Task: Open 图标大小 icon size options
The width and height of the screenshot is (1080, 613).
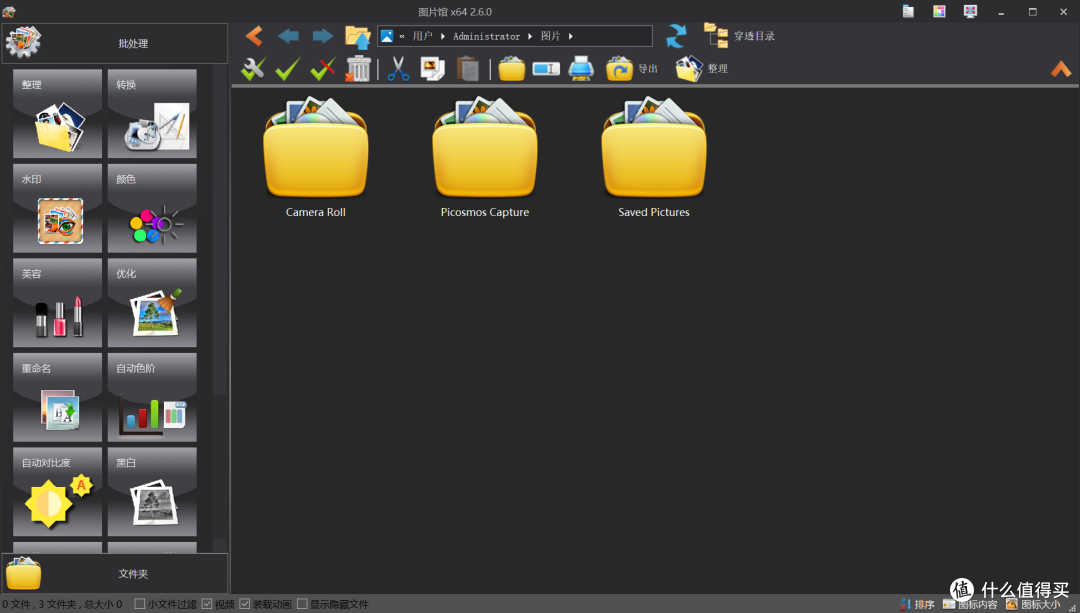Action: tap(1033, 604)
